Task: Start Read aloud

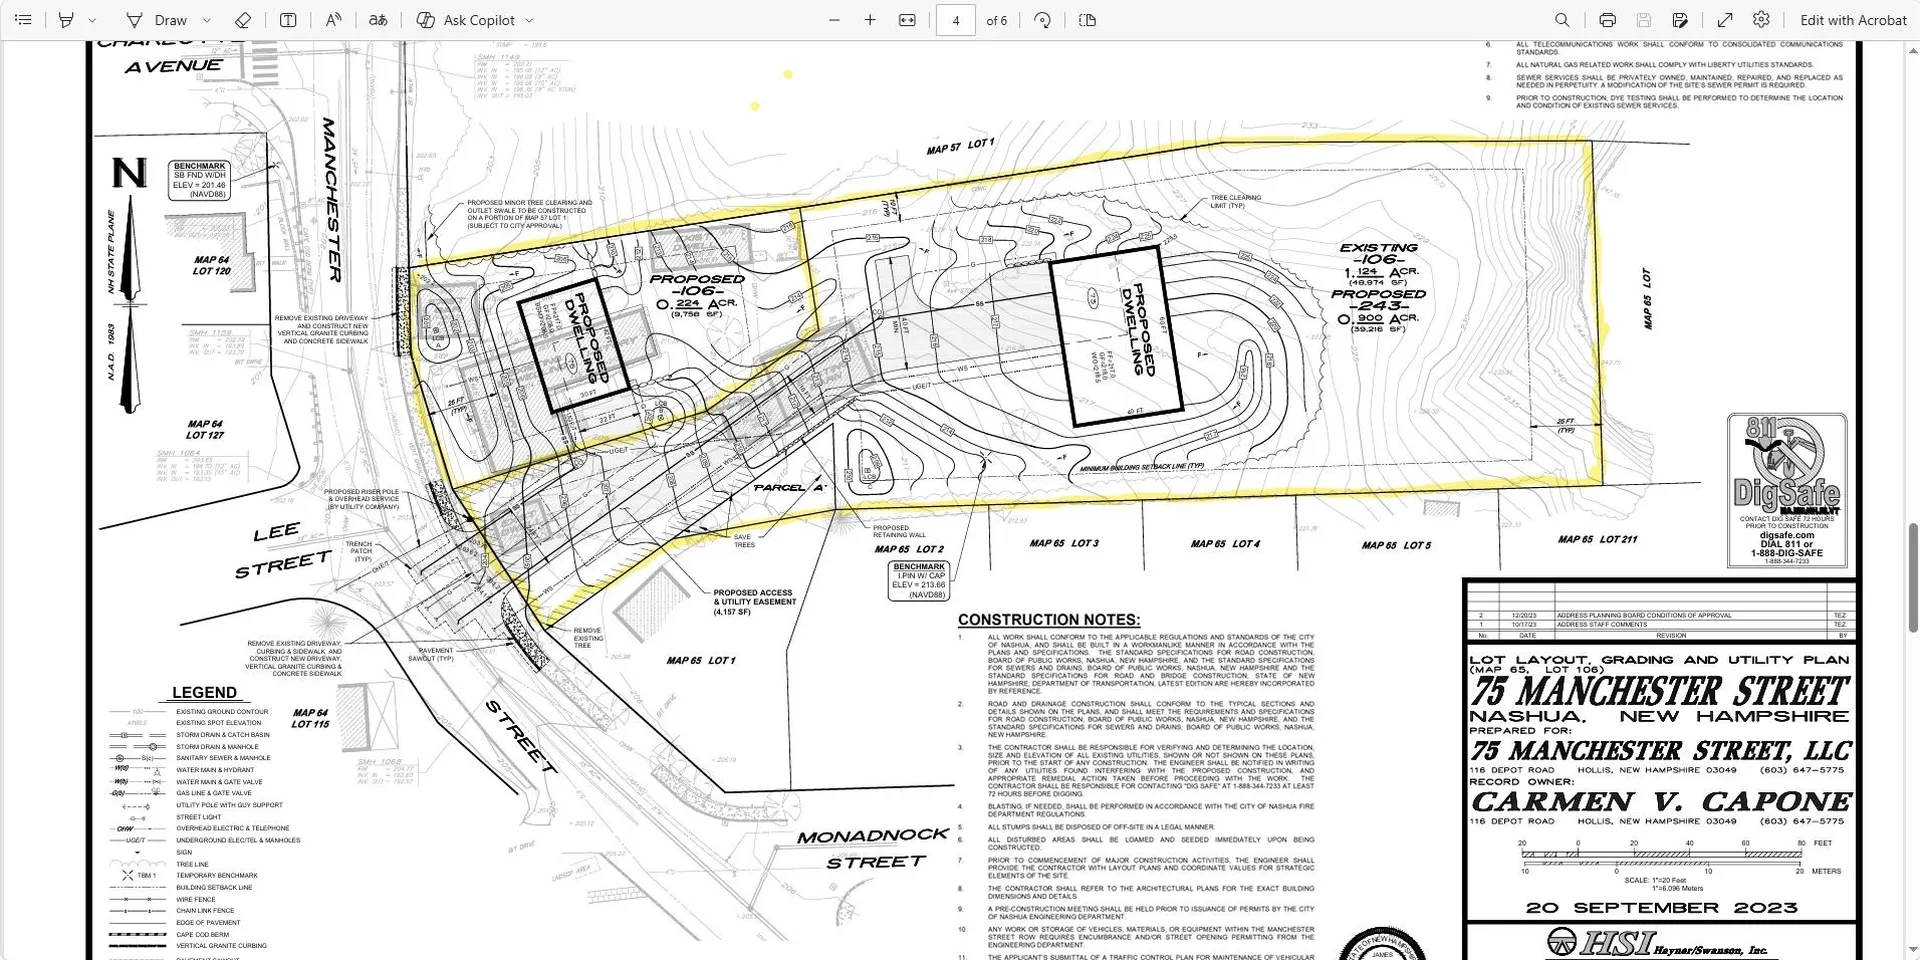Action: 333,20
